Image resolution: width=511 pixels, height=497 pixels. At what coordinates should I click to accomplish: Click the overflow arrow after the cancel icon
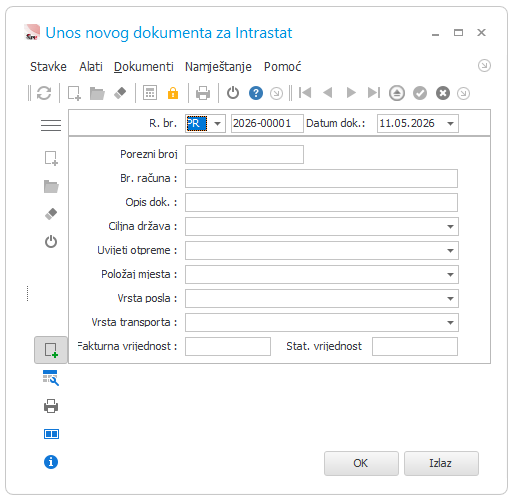click(463, 93)
